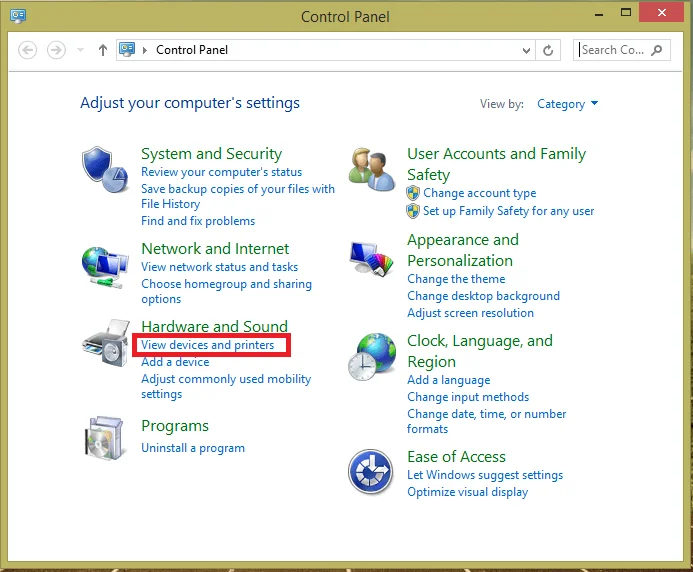Open Clock, Language, and Region category
This screenshot has width=693, height=572.
(x=480, y=351)
